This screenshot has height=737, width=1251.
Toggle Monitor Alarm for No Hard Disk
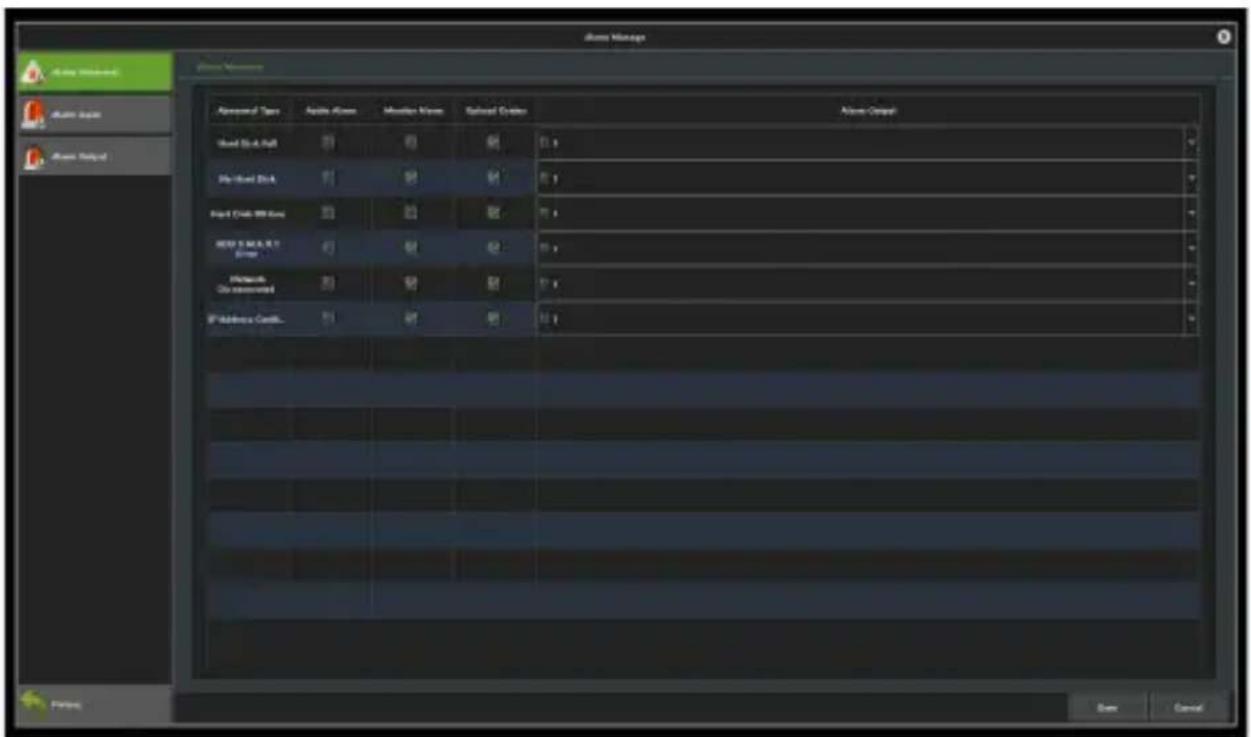(410, 178)
